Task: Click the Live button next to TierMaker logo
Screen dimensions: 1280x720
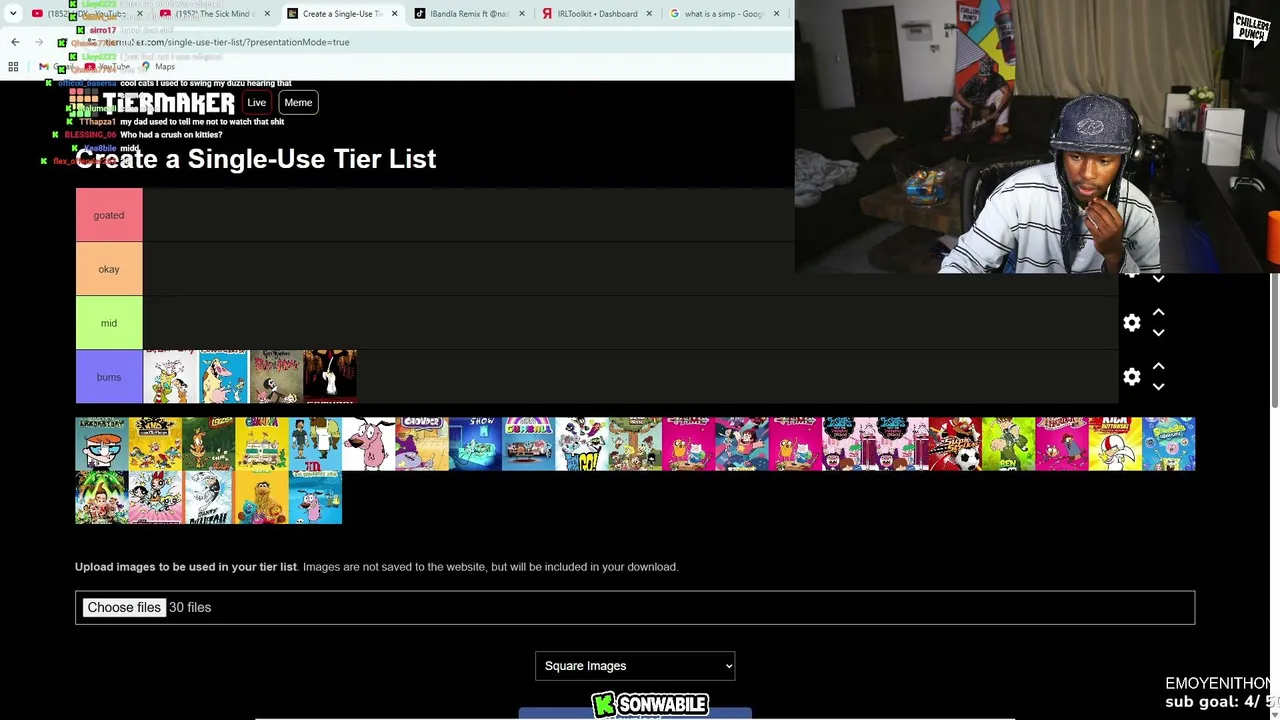Action: (x=257, y=102)
